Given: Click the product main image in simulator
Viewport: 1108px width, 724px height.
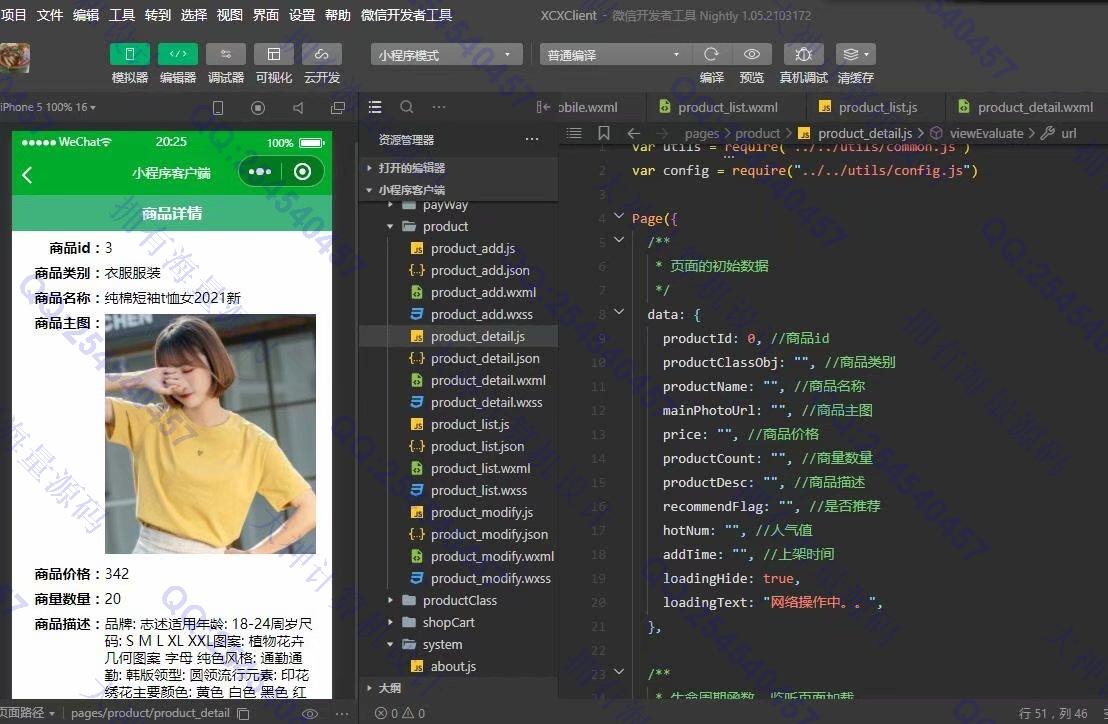Looking at the screenshot, I should coord(210,434).
